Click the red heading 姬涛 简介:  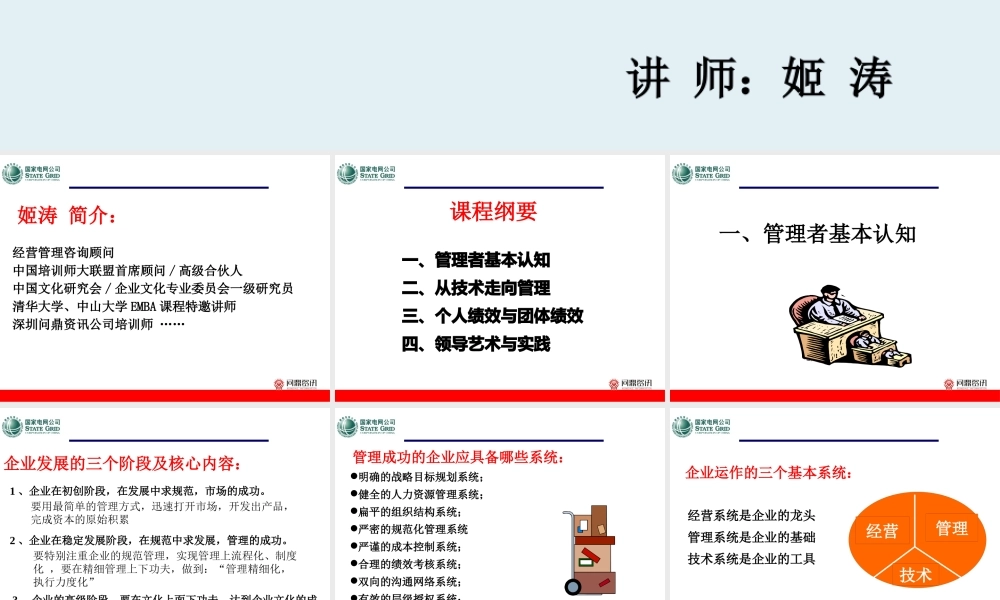[x=67, y=215]
